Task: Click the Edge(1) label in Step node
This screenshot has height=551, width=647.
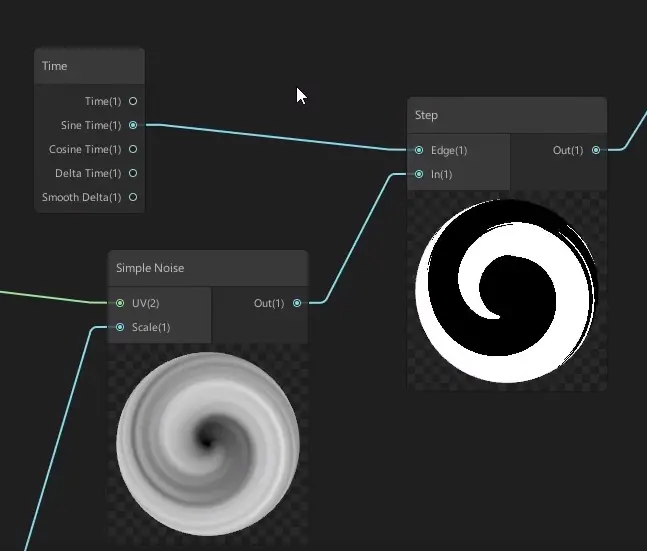Action: [x=449, y=150]
